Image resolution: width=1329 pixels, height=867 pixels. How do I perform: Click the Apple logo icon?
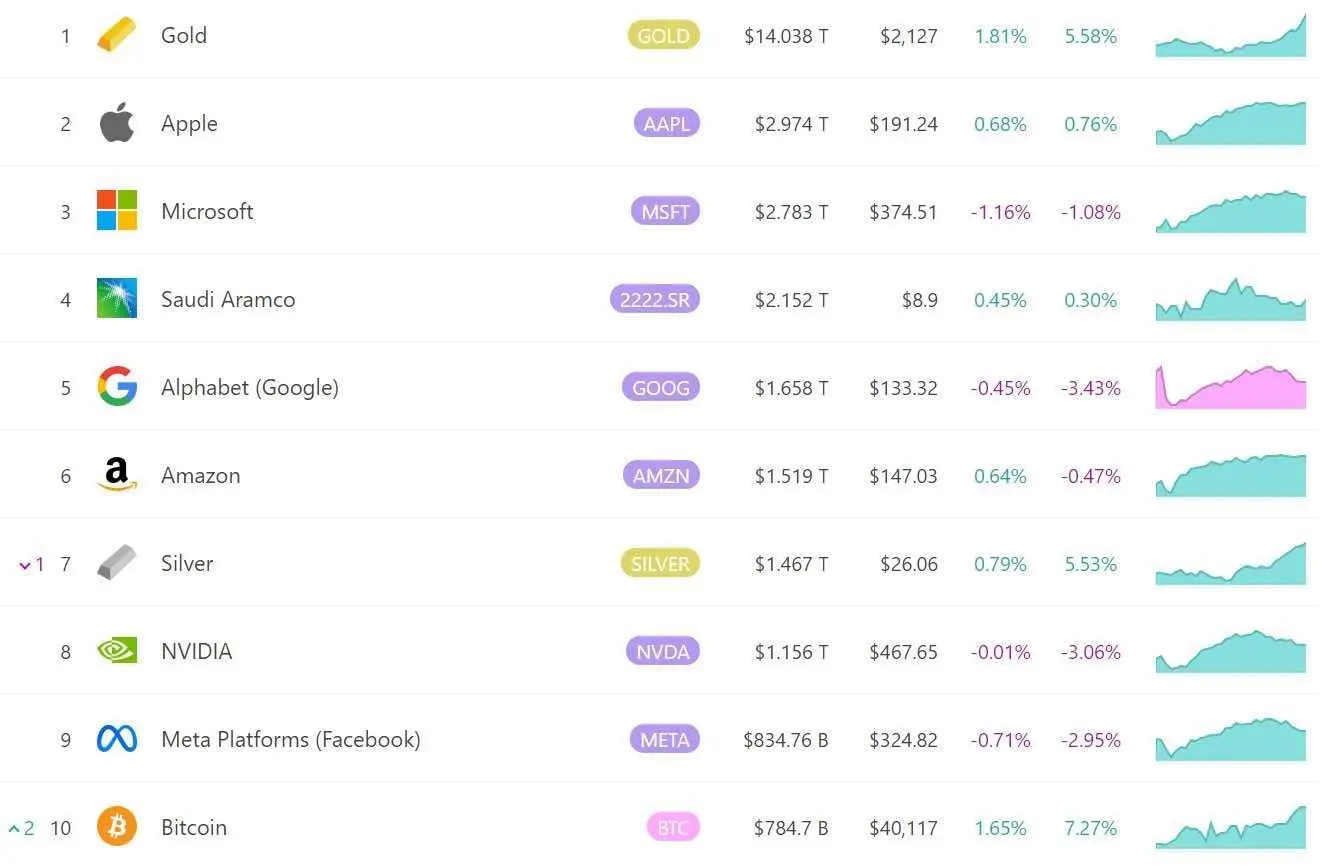pyautogui.click(x=116, y=123)
